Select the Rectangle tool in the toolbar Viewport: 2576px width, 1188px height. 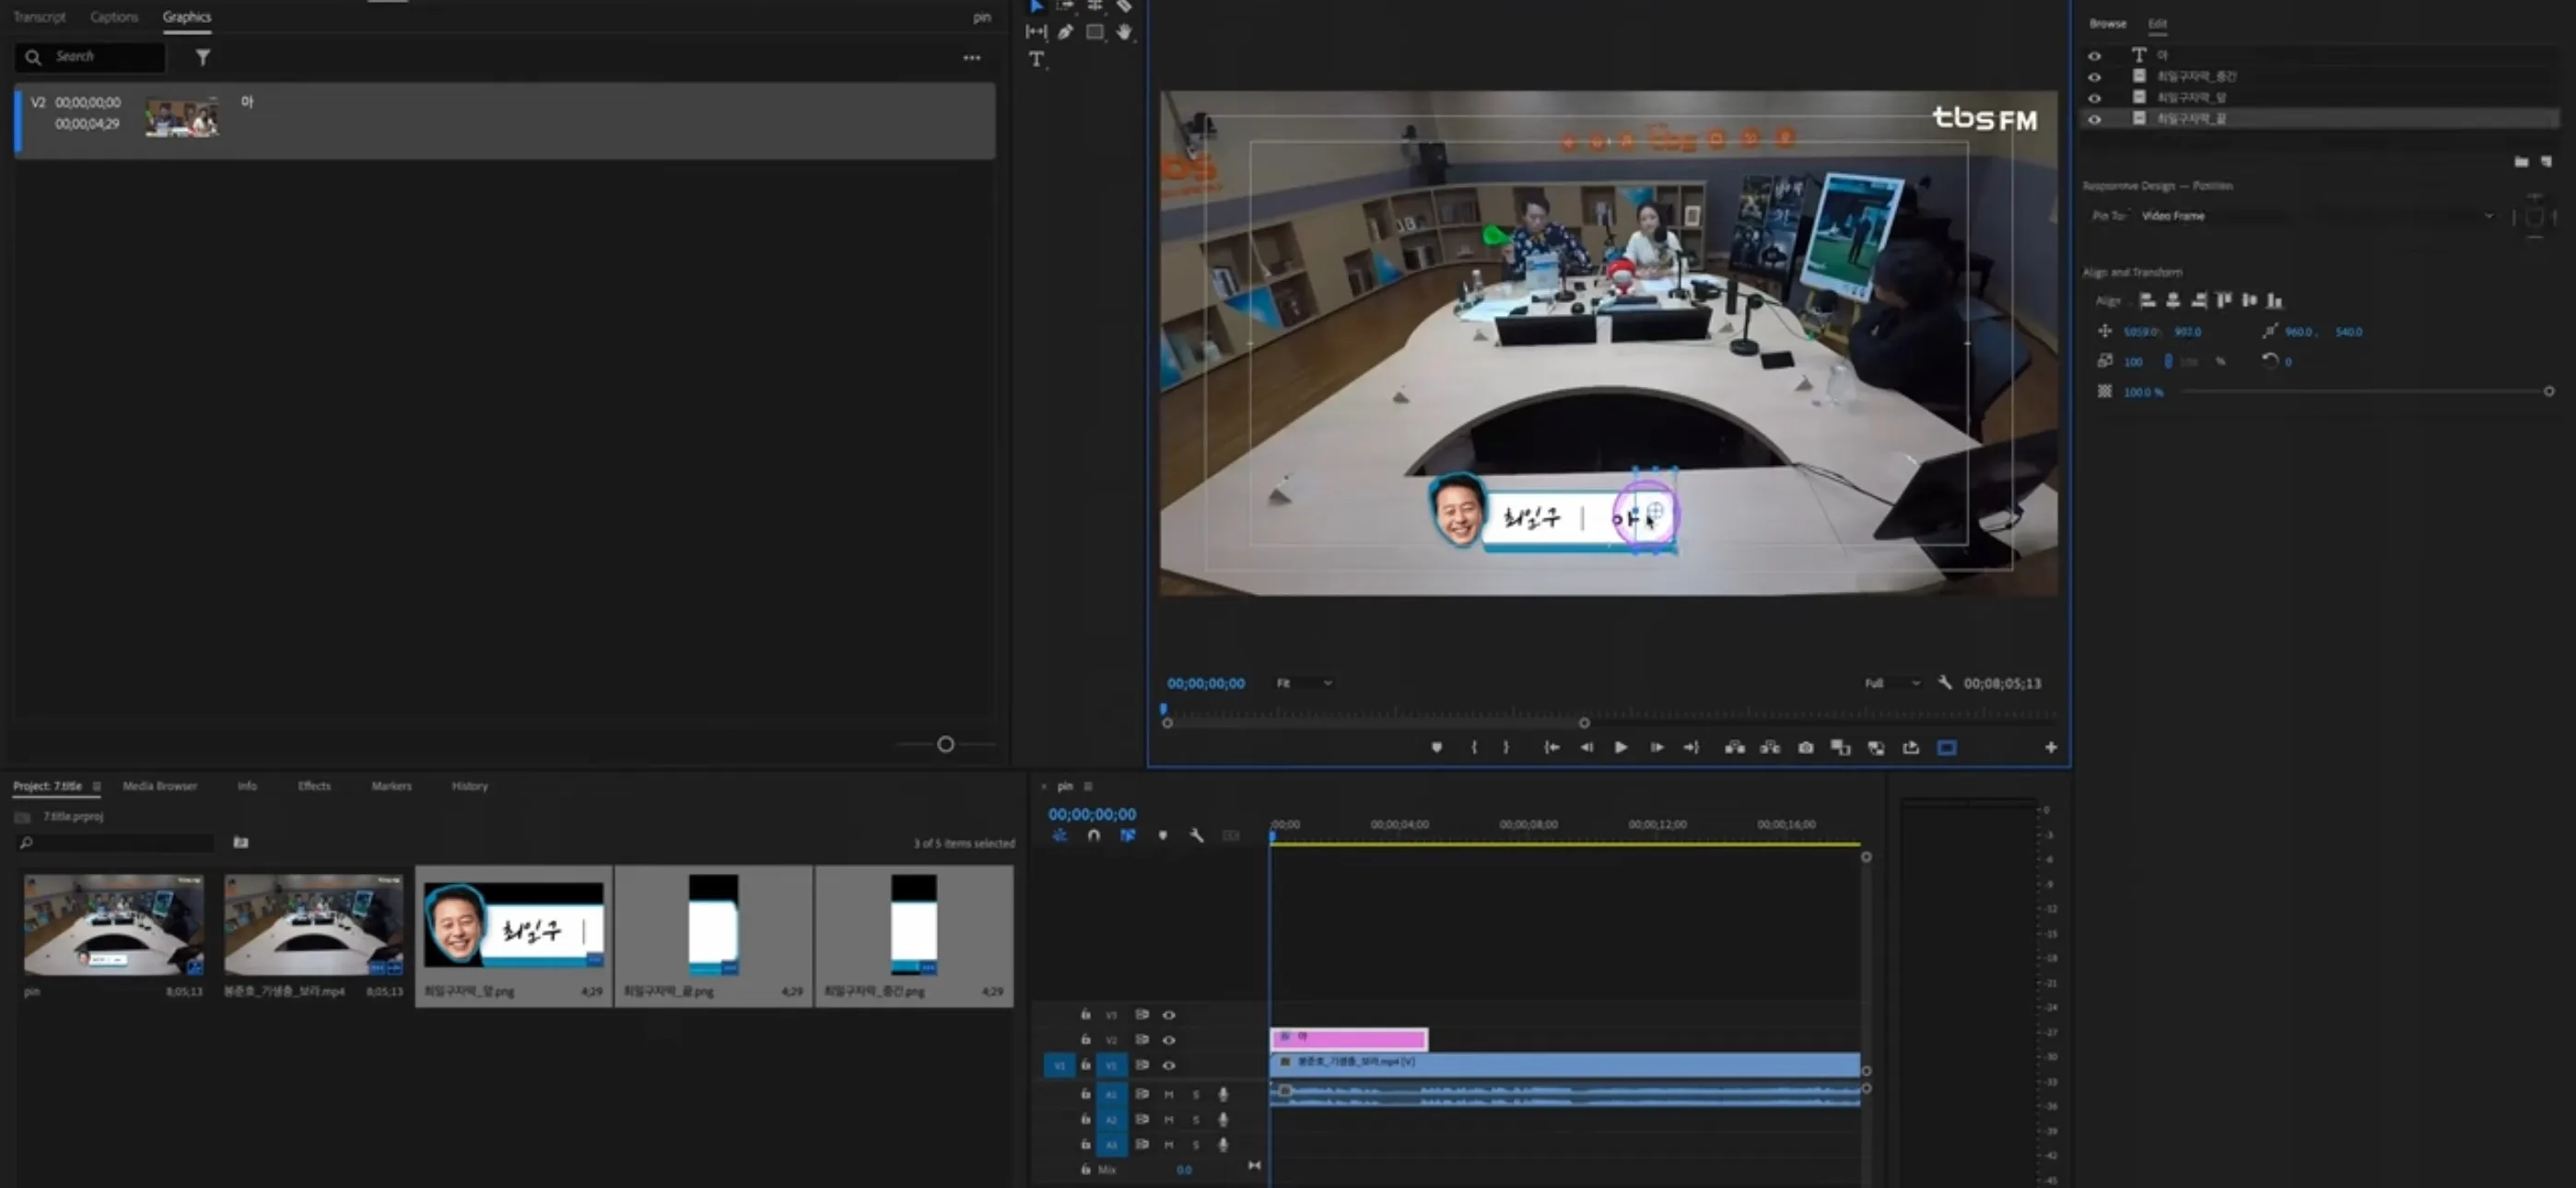point(1095,32)
